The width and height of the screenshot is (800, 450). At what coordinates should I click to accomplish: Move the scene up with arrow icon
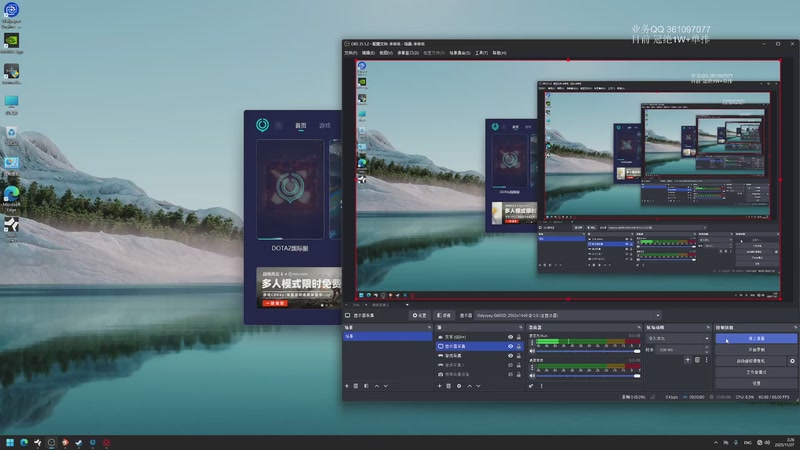coord(377,386)
